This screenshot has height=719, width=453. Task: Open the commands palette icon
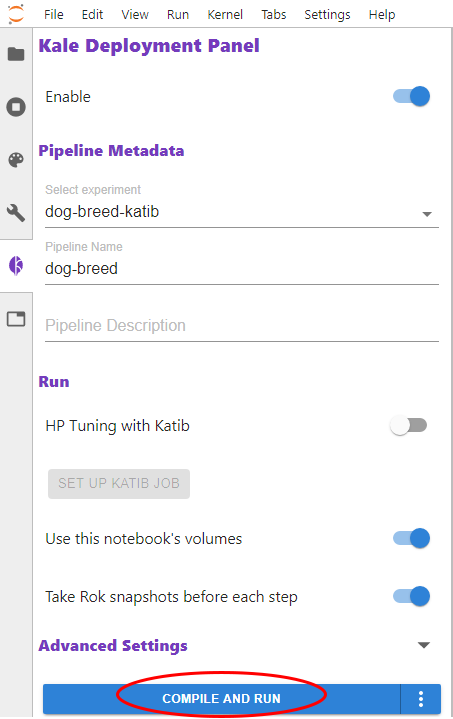tap(16, 160)
